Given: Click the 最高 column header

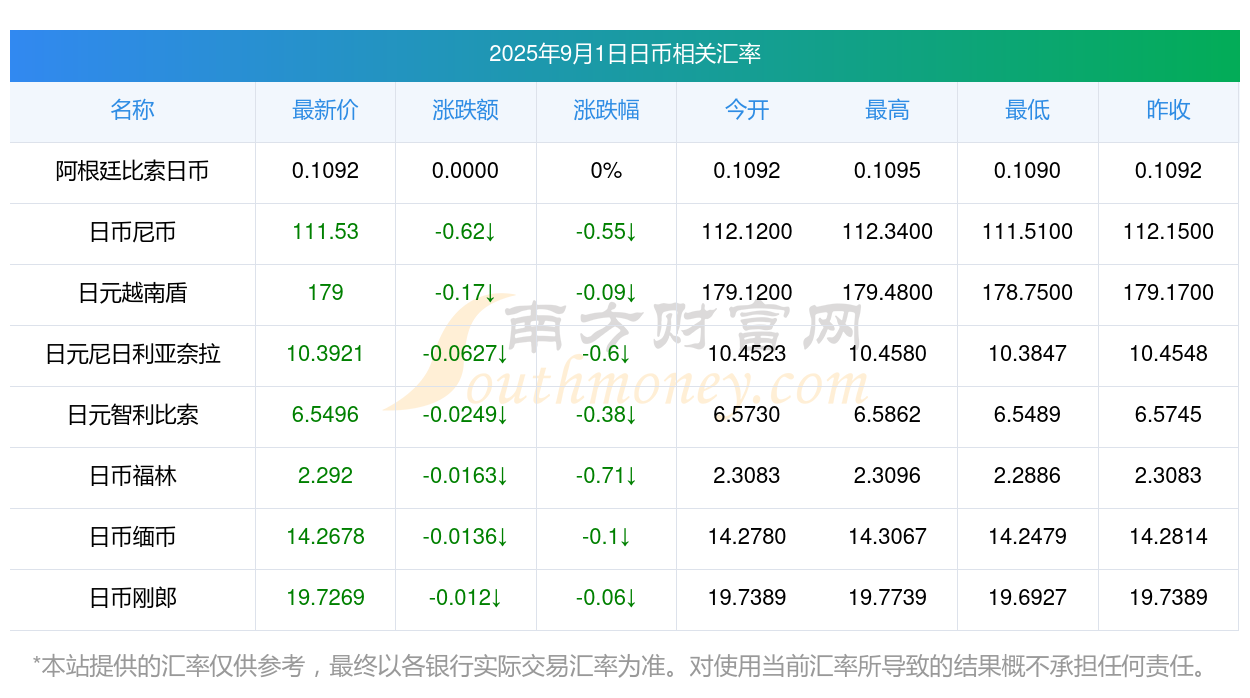Looking at the screenshot, I should 887,110.
